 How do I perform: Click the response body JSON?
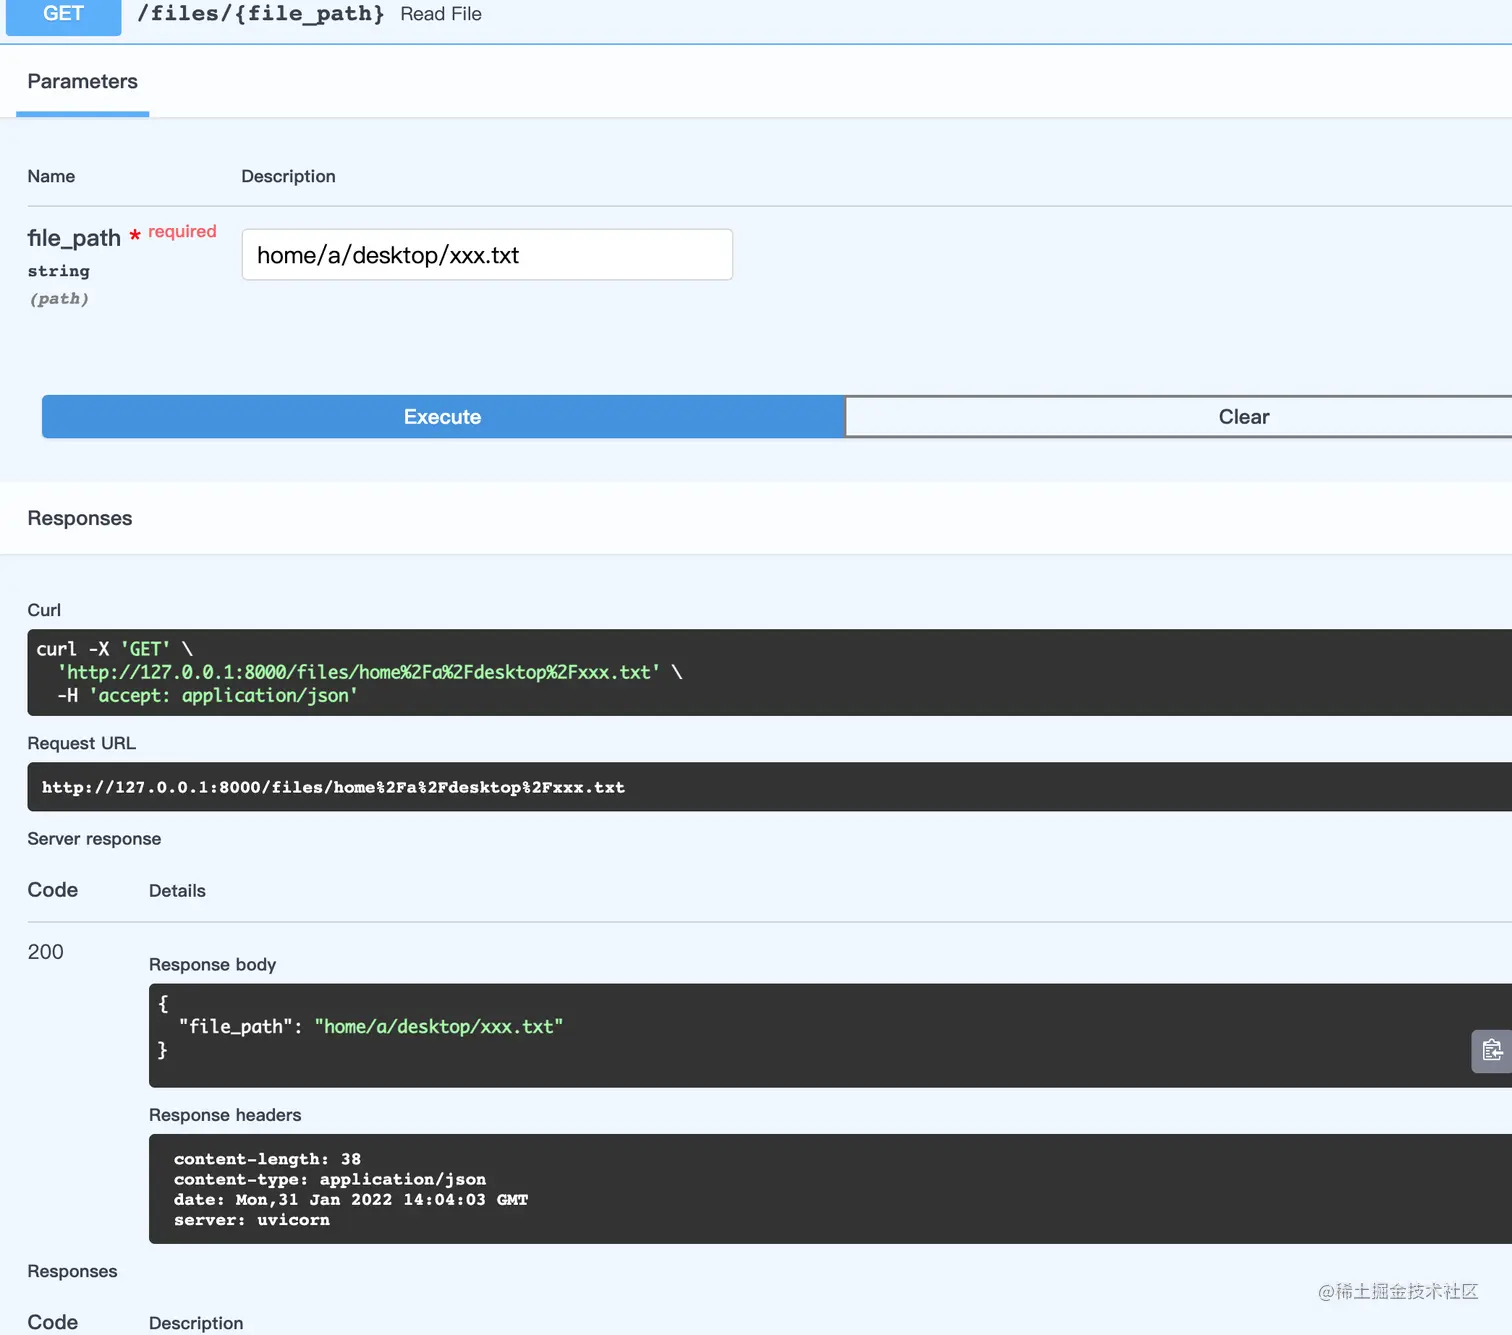click(x=830, y=1035)
